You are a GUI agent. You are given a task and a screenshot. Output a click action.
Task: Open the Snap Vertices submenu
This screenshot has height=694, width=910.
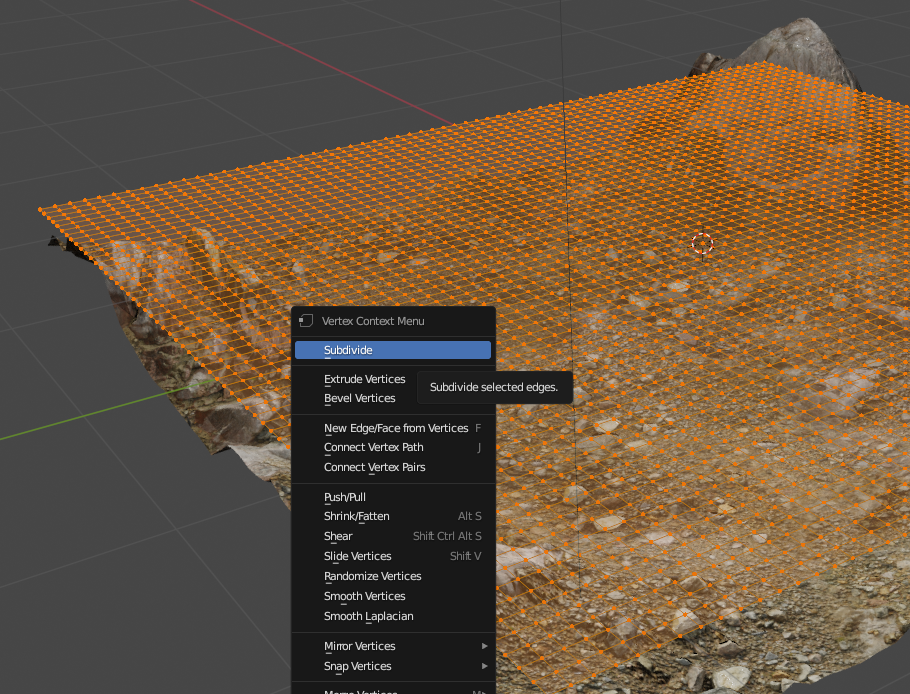[x=393, y=666]
